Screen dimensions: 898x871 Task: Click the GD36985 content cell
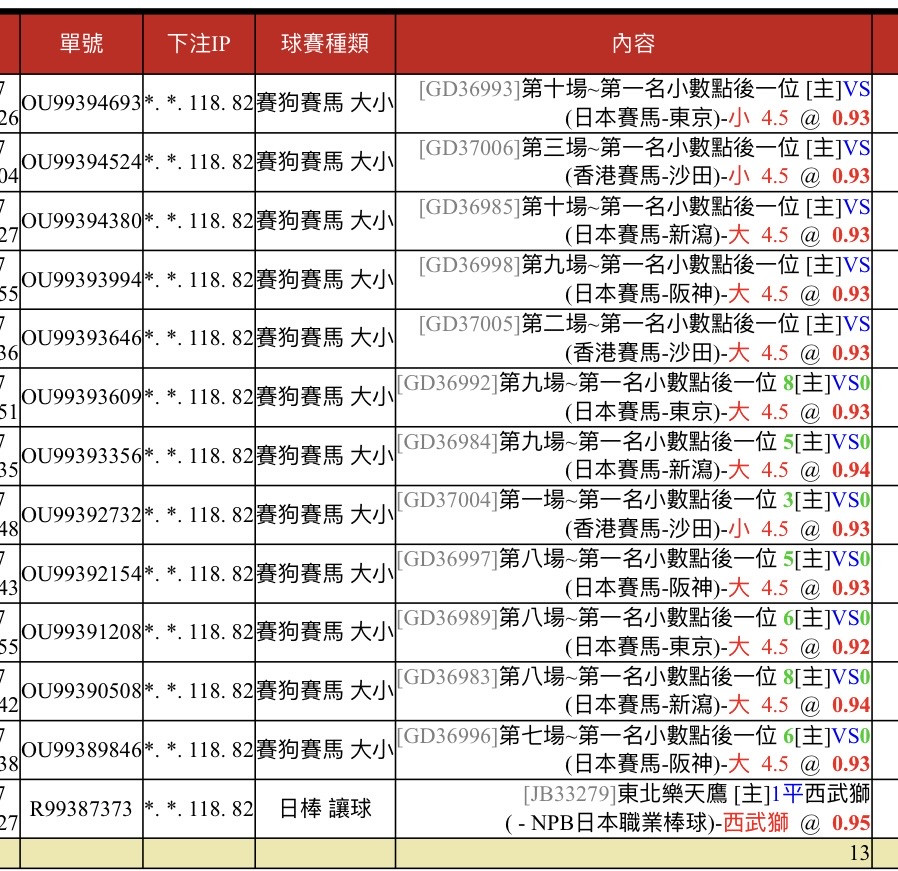[x=633, y=221]
